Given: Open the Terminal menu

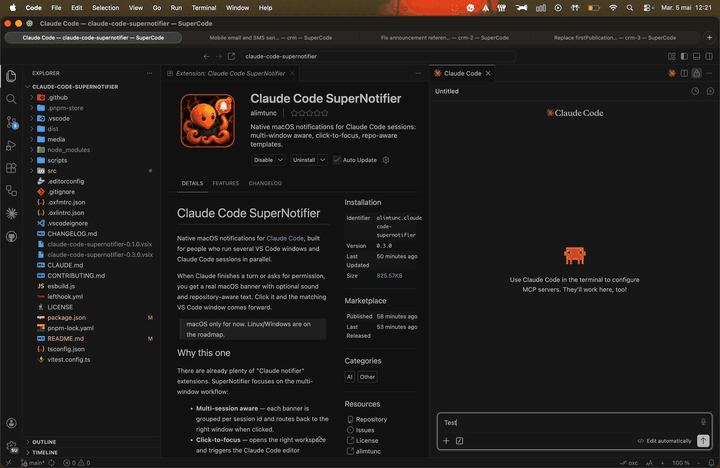Looking at the screenshot, I should pyautogui.click(x=203, y=8).
